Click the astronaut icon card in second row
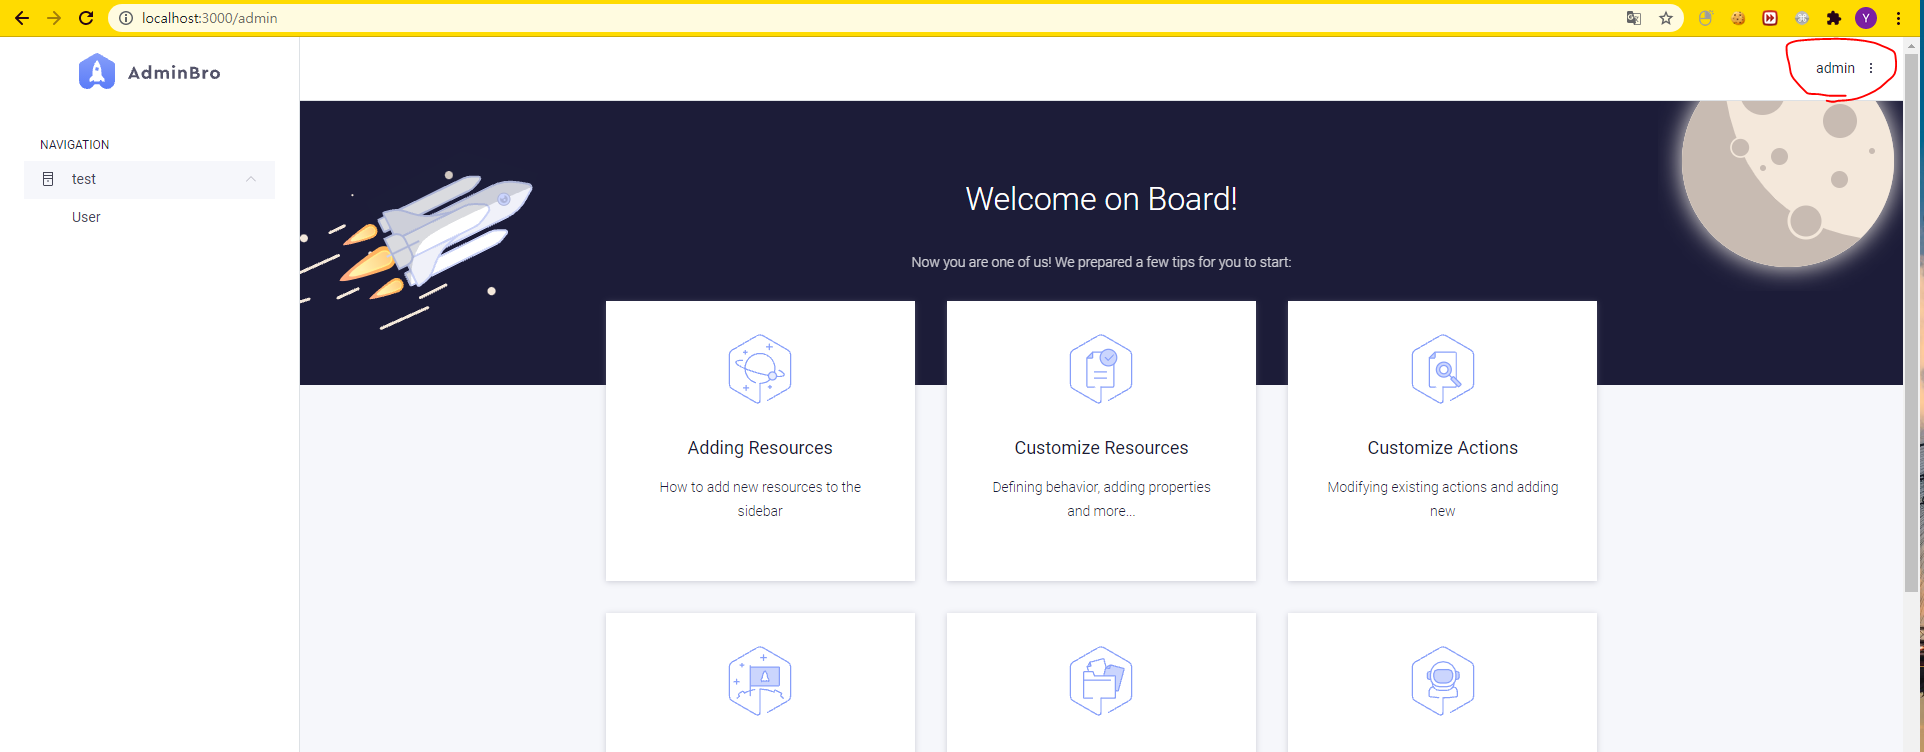The image size is (1924, 752). pyautogui.click(x=1442, y=681)
